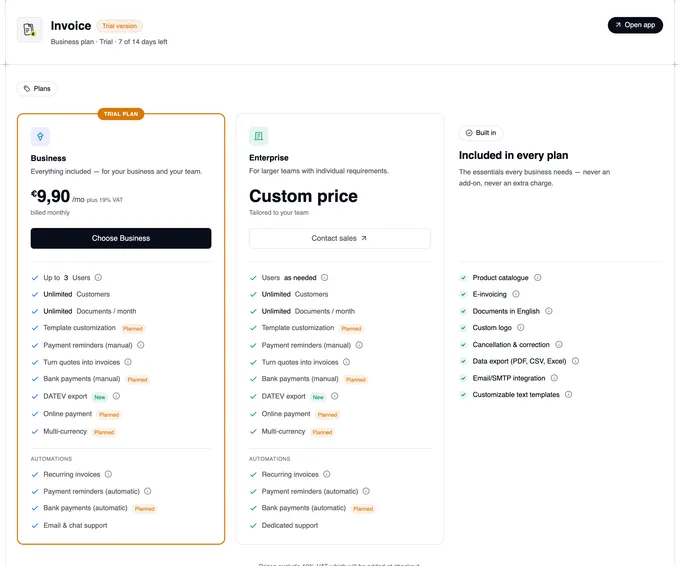Click the Invoice app logo icon
The image size is (680, 566).
29,29
